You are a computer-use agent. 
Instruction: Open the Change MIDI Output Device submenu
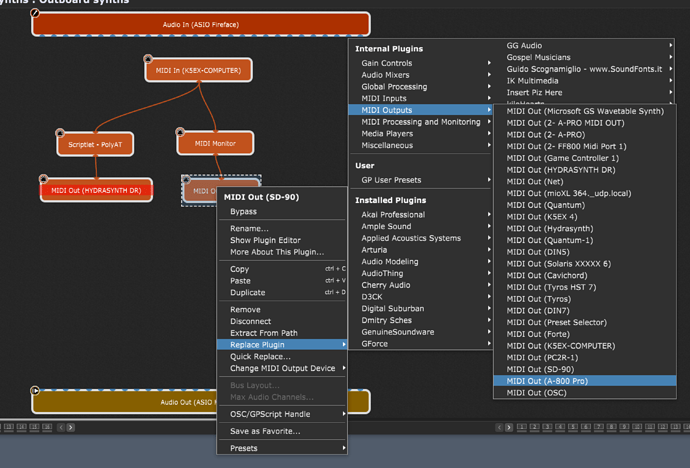[x=282, y=368]
